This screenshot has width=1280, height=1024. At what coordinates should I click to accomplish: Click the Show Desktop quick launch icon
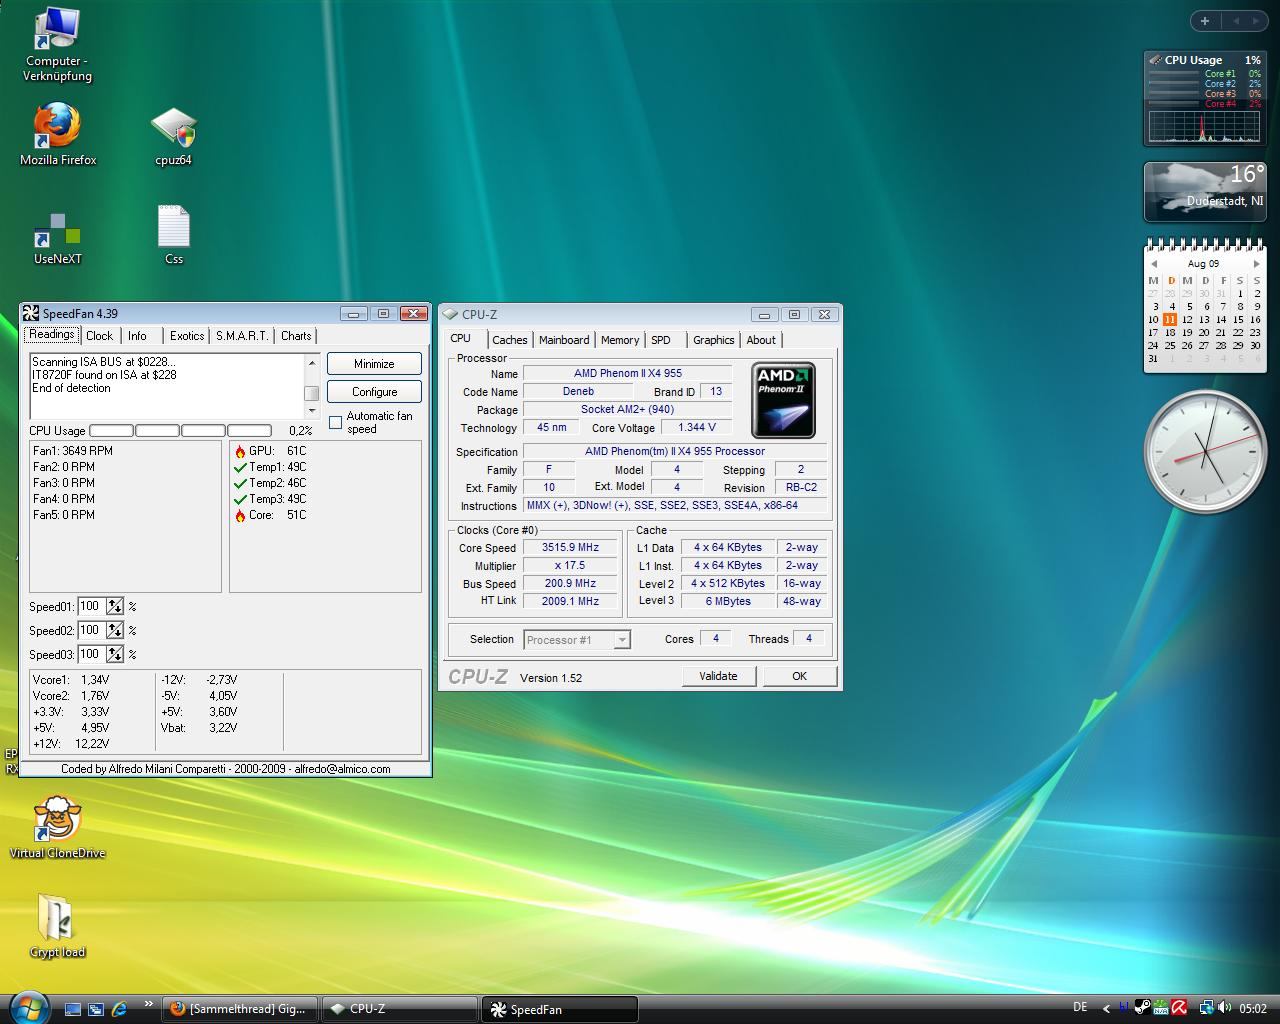(x=72, y=1009)
